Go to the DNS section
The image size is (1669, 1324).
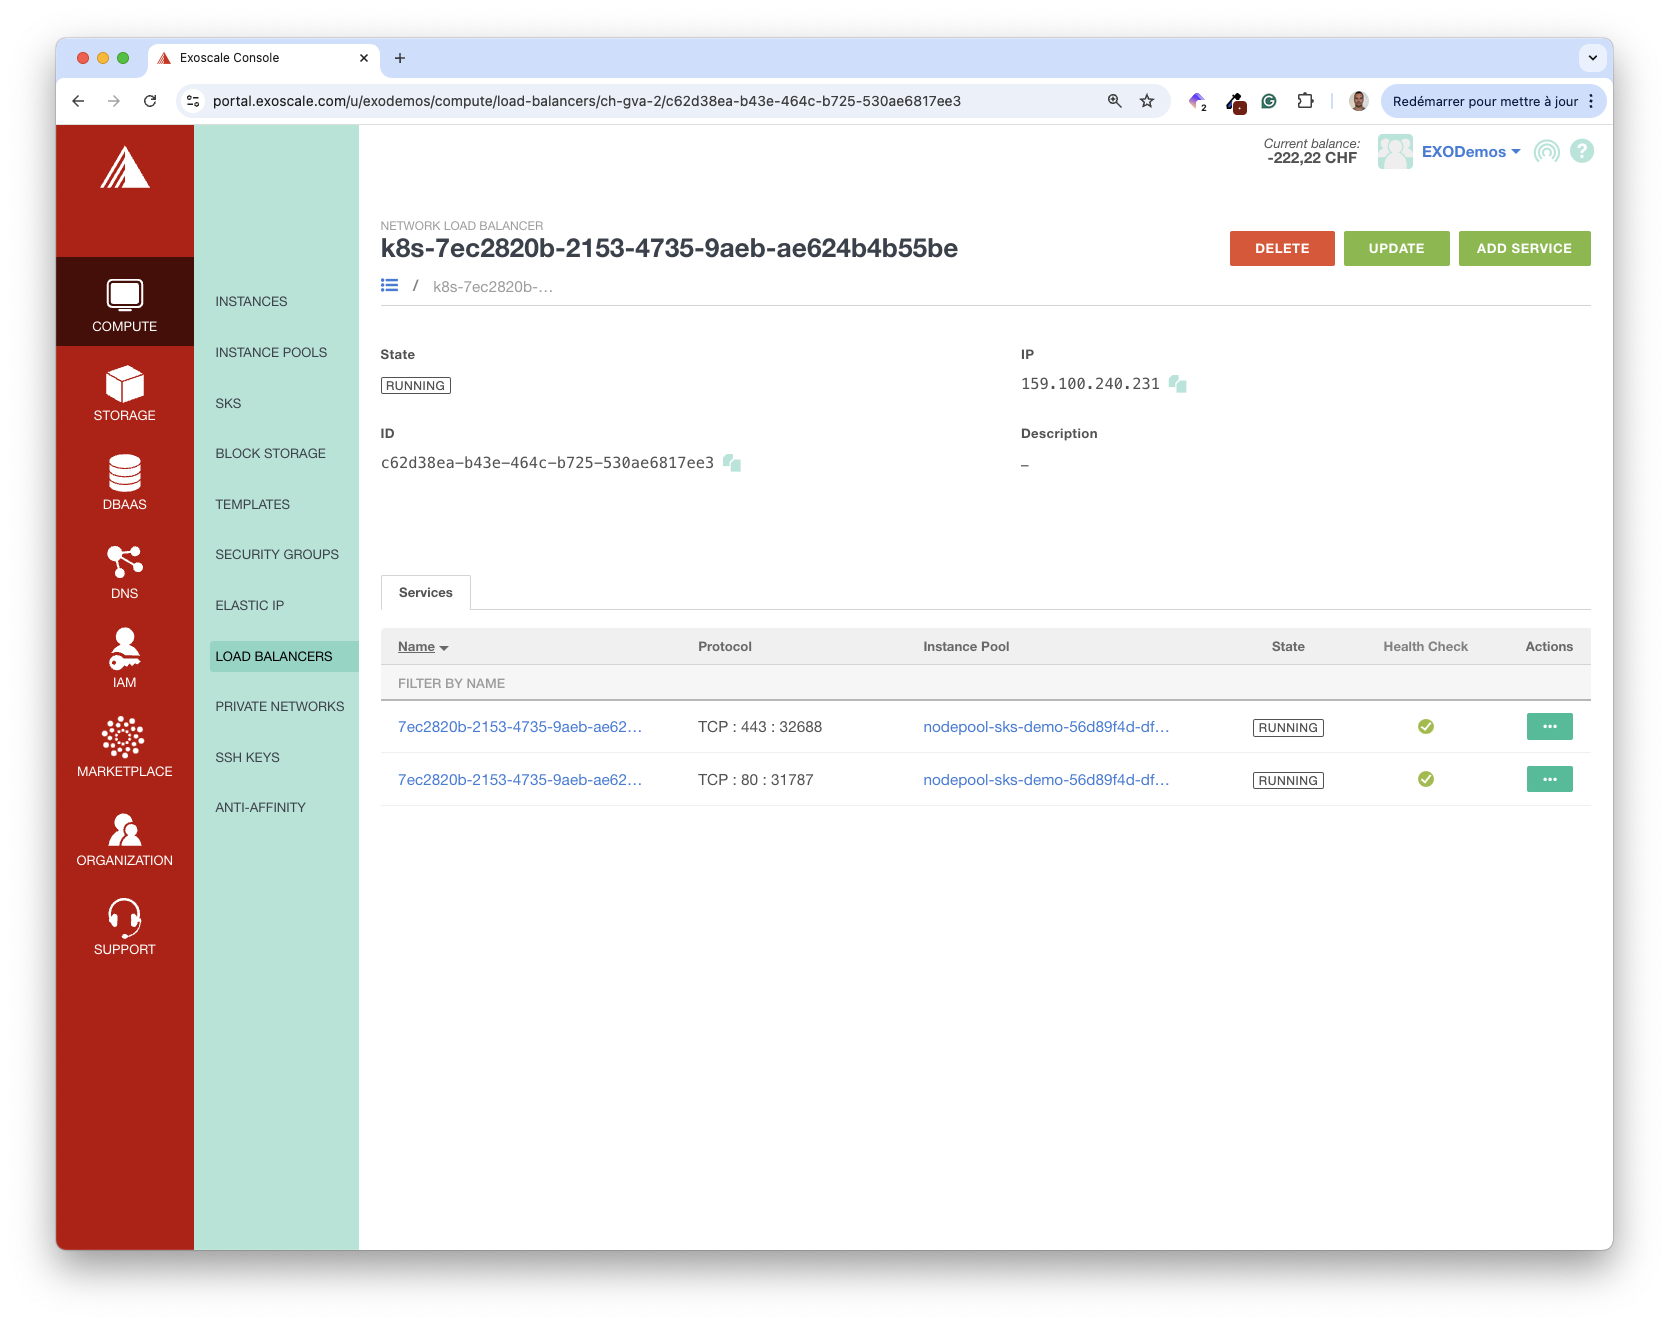tap(124, 571)
